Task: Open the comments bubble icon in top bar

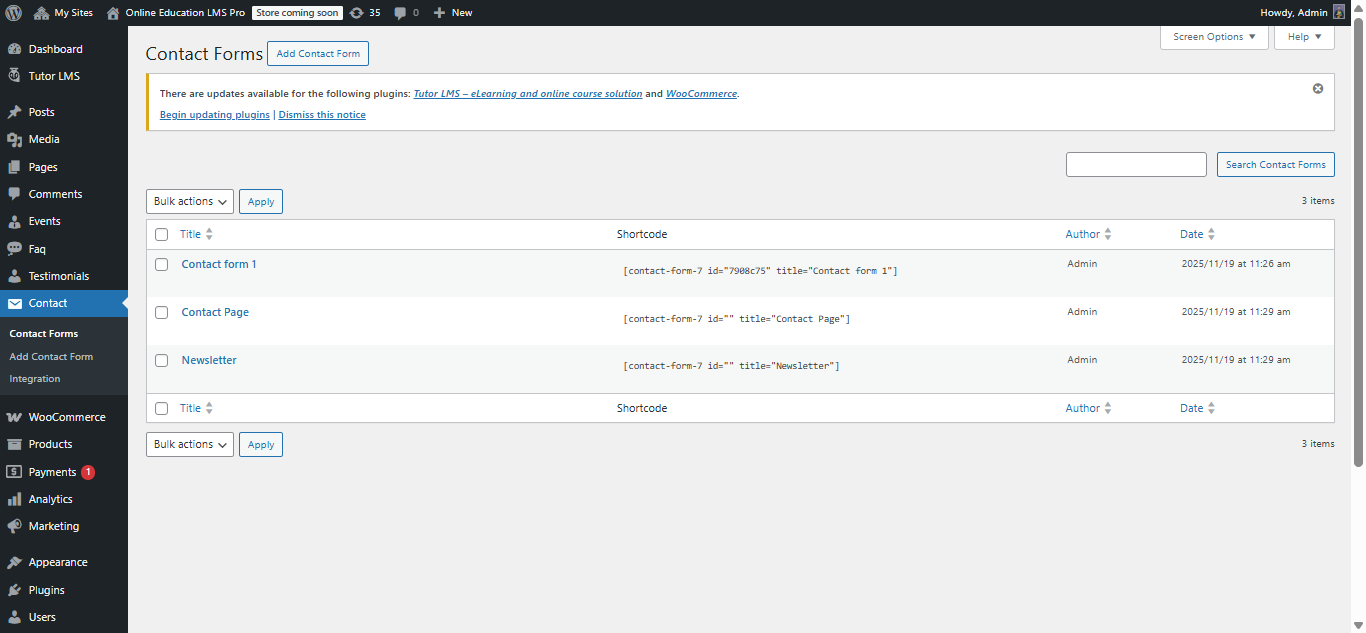Action: (x=399, y=12)
